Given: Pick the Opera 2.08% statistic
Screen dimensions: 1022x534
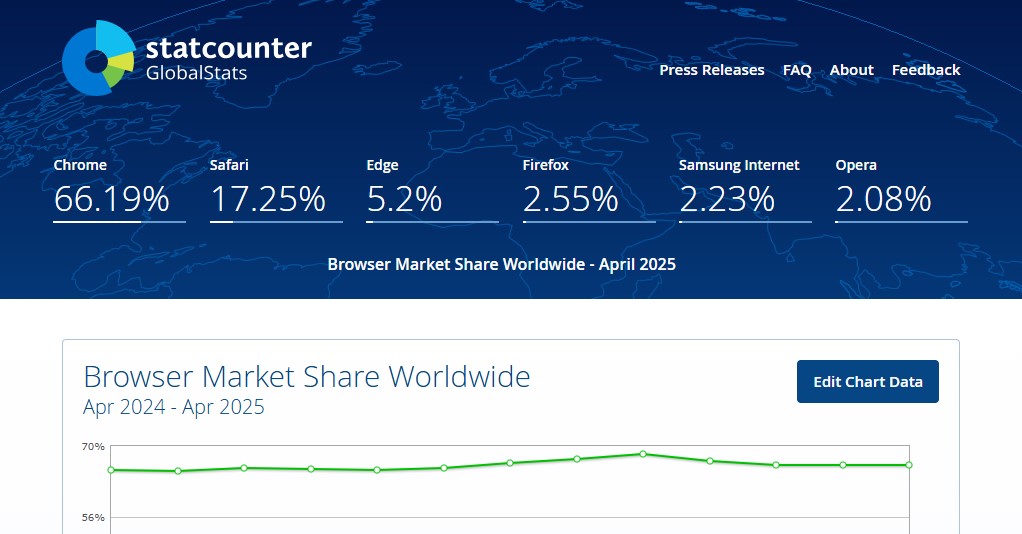Looking at the screenshot, I should coord(883,199).
